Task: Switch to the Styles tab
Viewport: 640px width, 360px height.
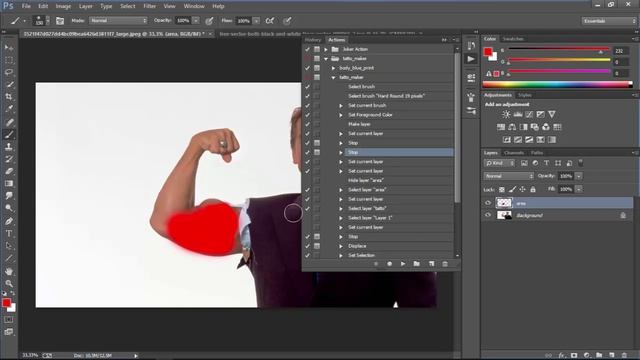Action: click(x=524, y=95)
